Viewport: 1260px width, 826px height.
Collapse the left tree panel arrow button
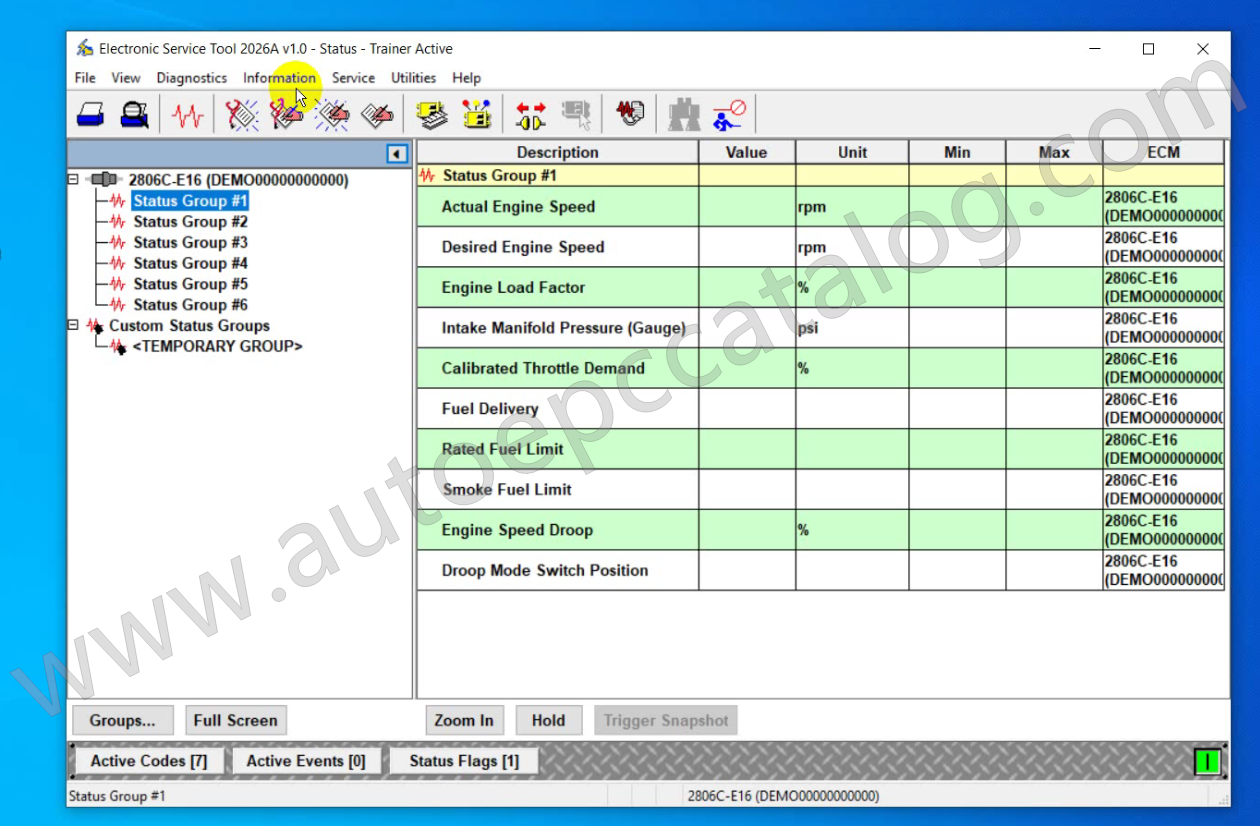(397, 154)
